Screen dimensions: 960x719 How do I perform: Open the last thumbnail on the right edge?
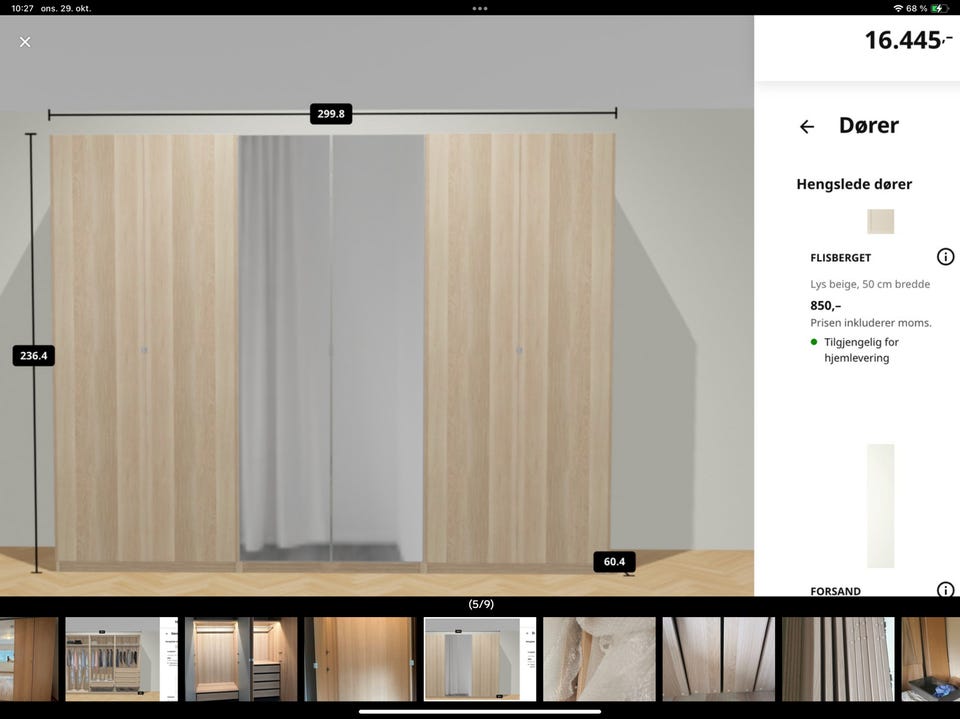click(931, 659)
